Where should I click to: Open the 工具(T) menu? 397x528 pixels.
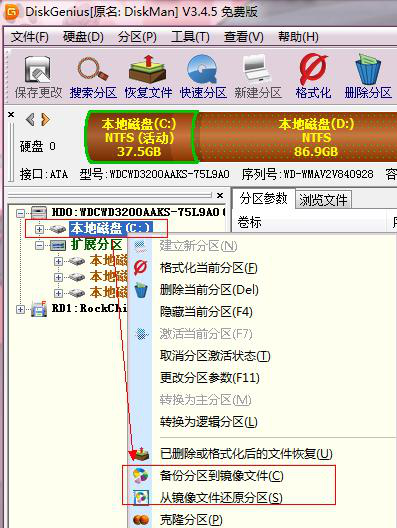point(190,37)
